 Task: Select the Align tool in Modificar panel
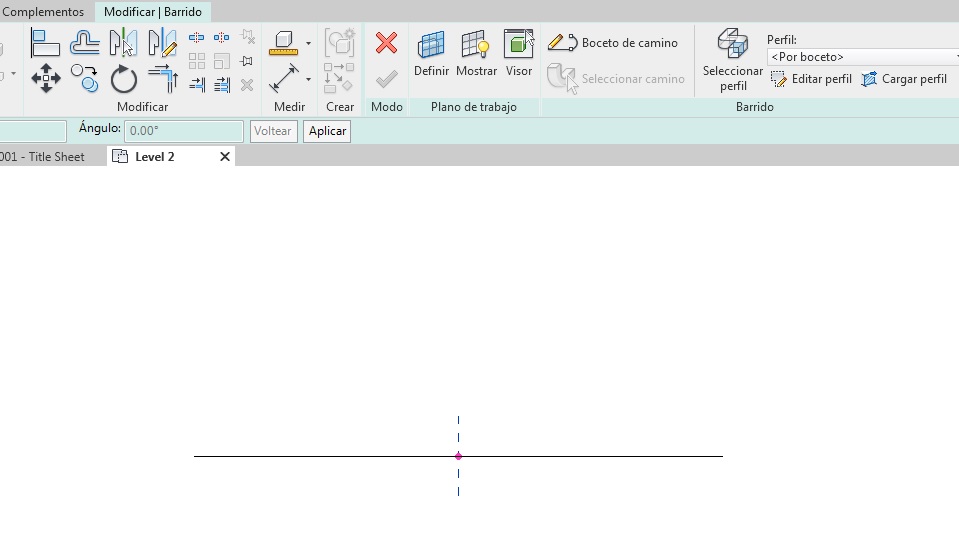pyautogui.click(x=46, y=43)
